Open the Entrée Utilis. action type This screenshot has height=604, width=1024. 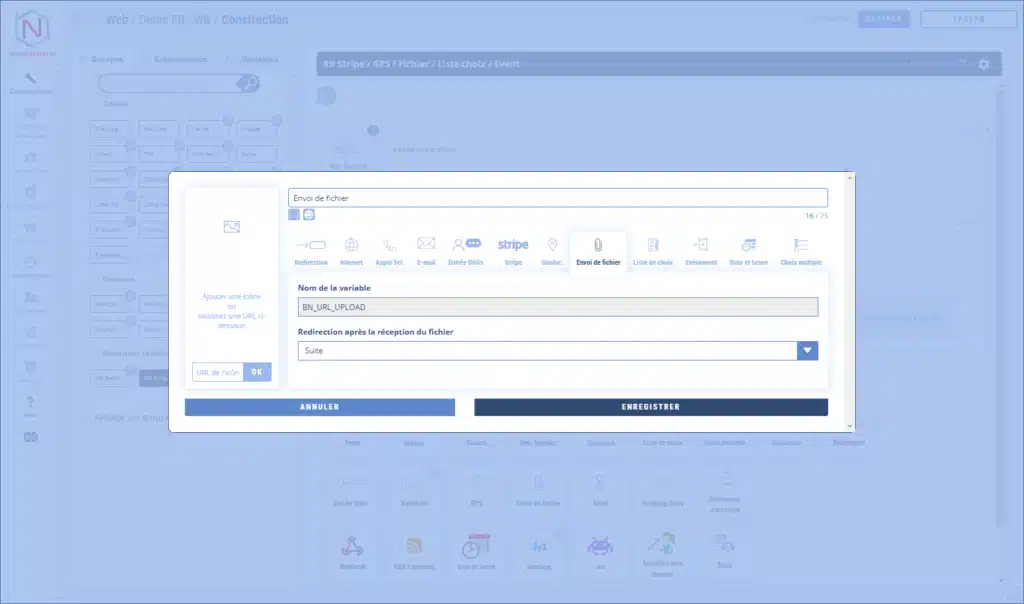pyautogui.click(x=466, y=250)
